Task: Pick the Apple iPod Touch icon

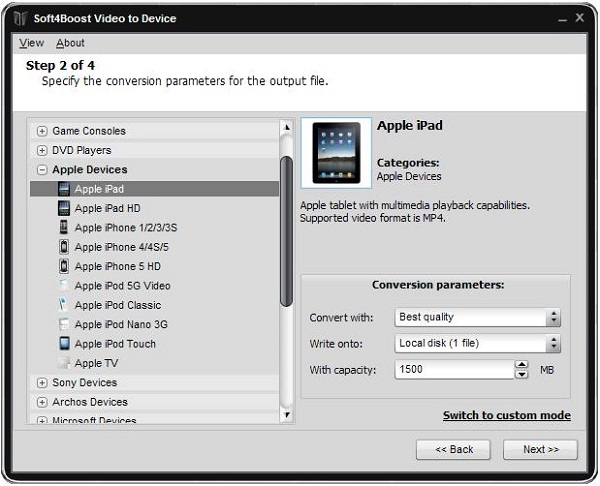Action: click(x=65, y=344)
